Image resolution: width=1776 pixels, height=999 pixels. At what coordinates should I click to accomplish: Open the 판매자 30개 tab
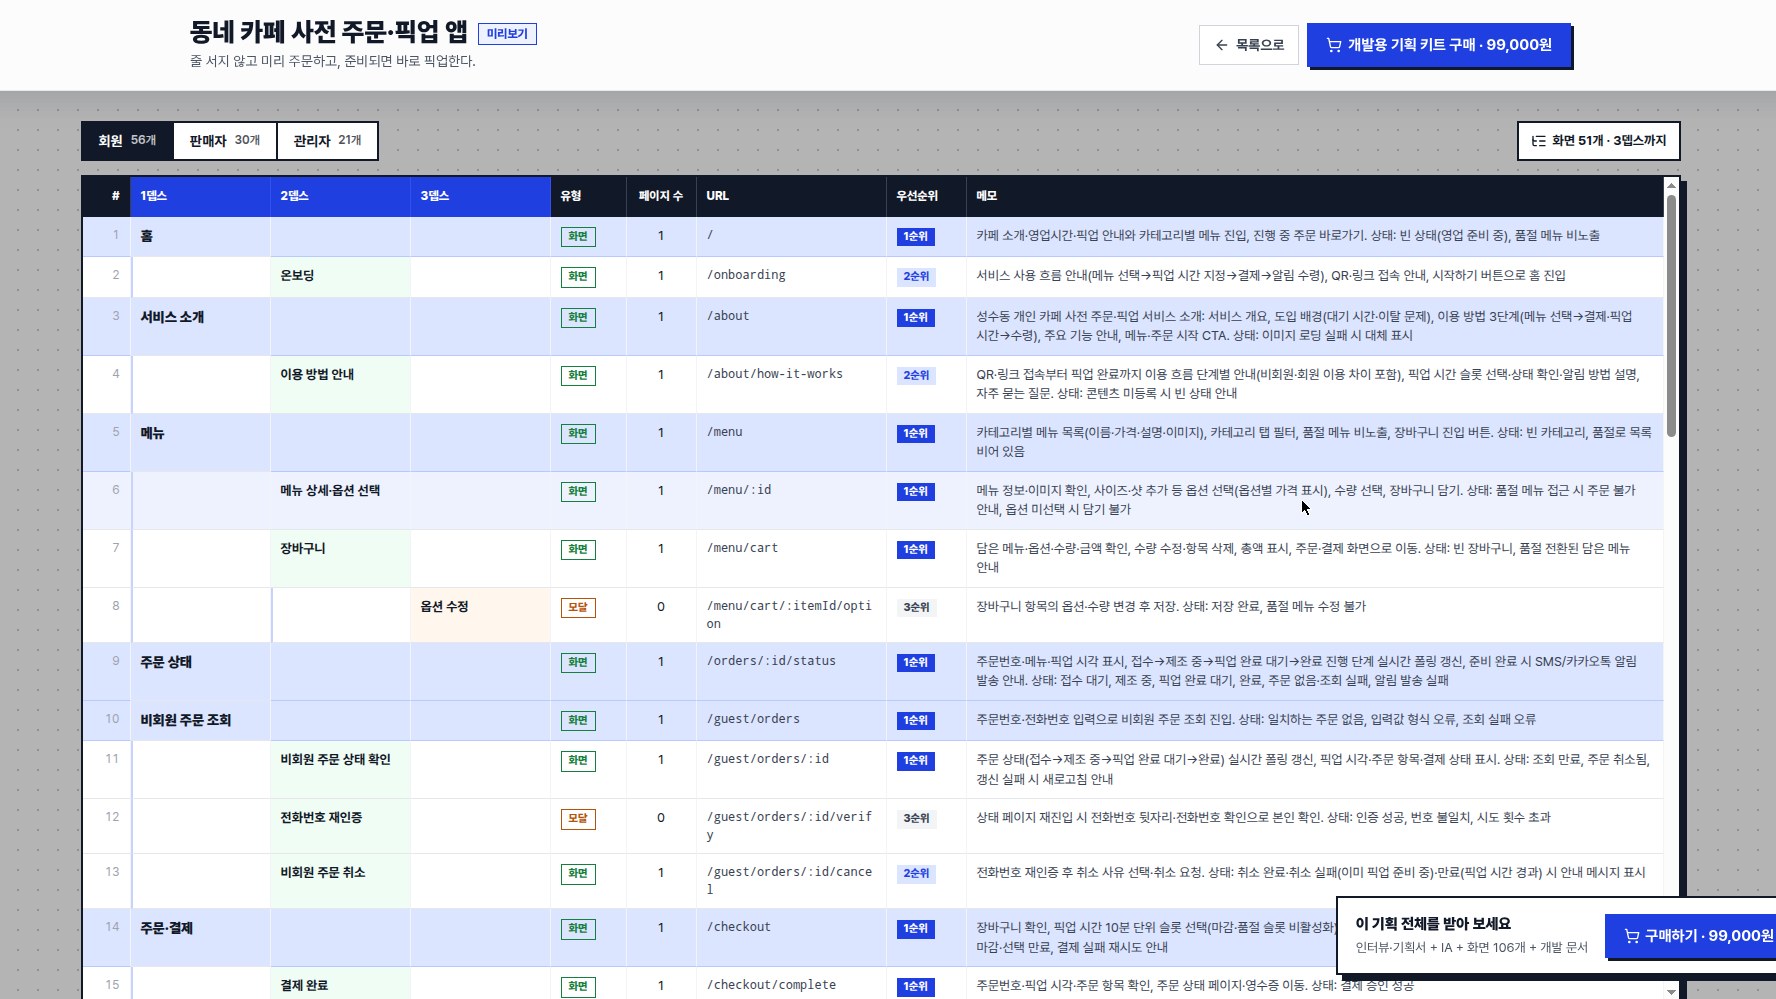tap(225, 141)
